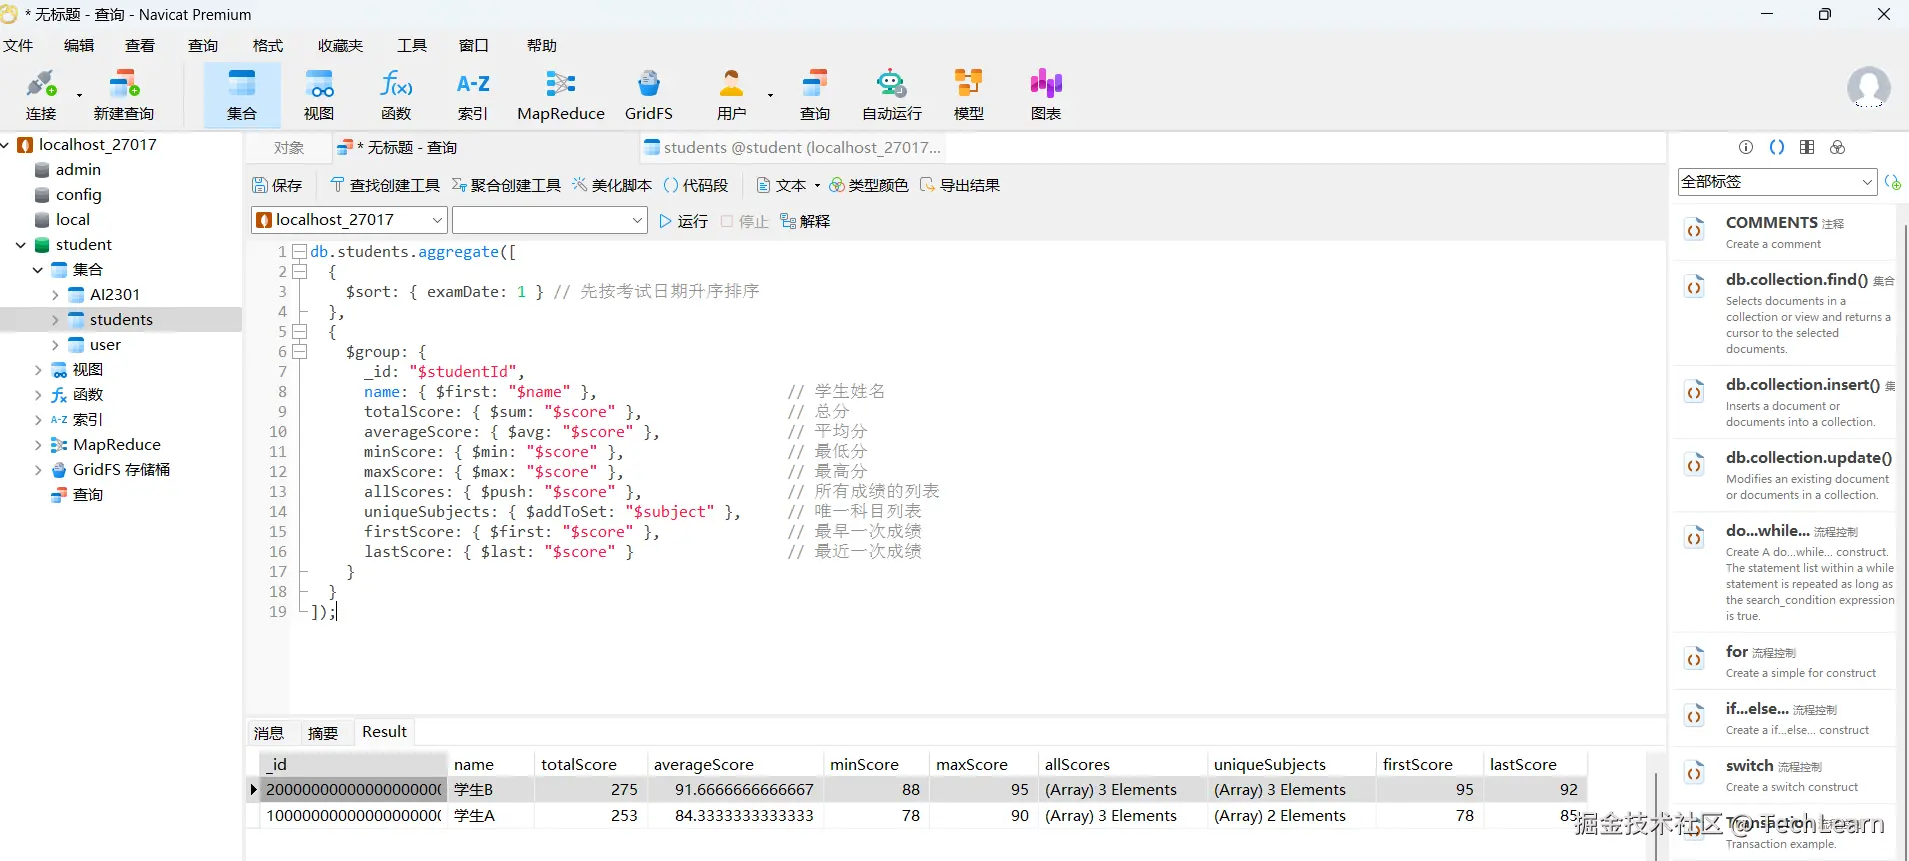This screenshot has width=1909, height=861.
Task: Click the switch snippet icon
Action: tap(1694, 773)
